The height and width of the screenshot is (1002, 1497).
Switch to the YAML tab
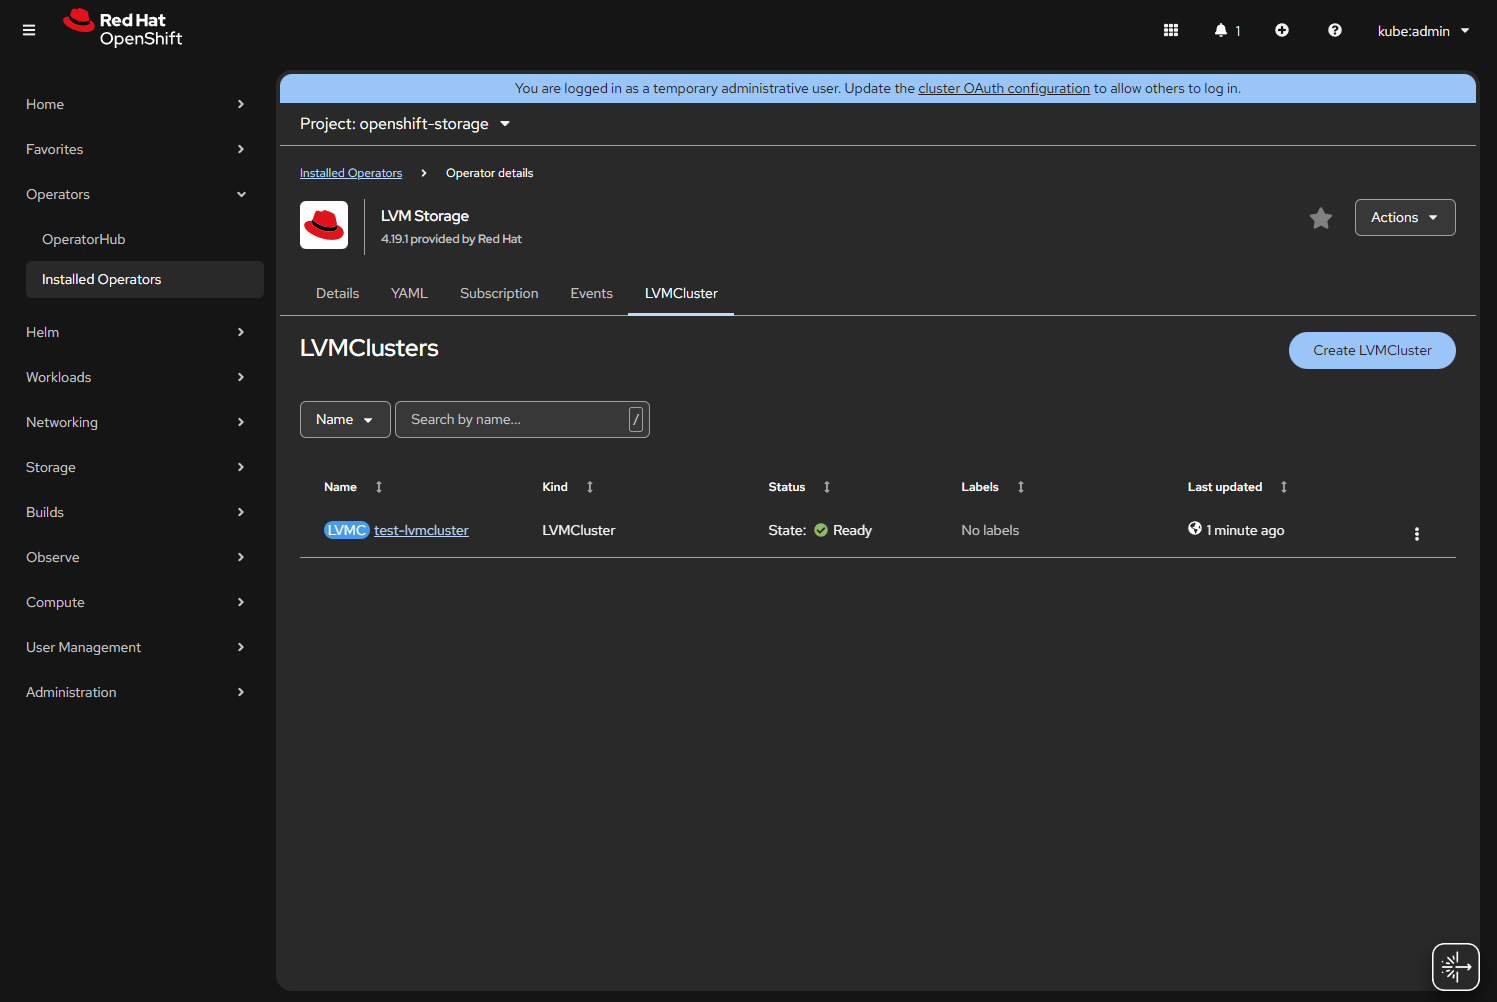click(x=409, y=293)
